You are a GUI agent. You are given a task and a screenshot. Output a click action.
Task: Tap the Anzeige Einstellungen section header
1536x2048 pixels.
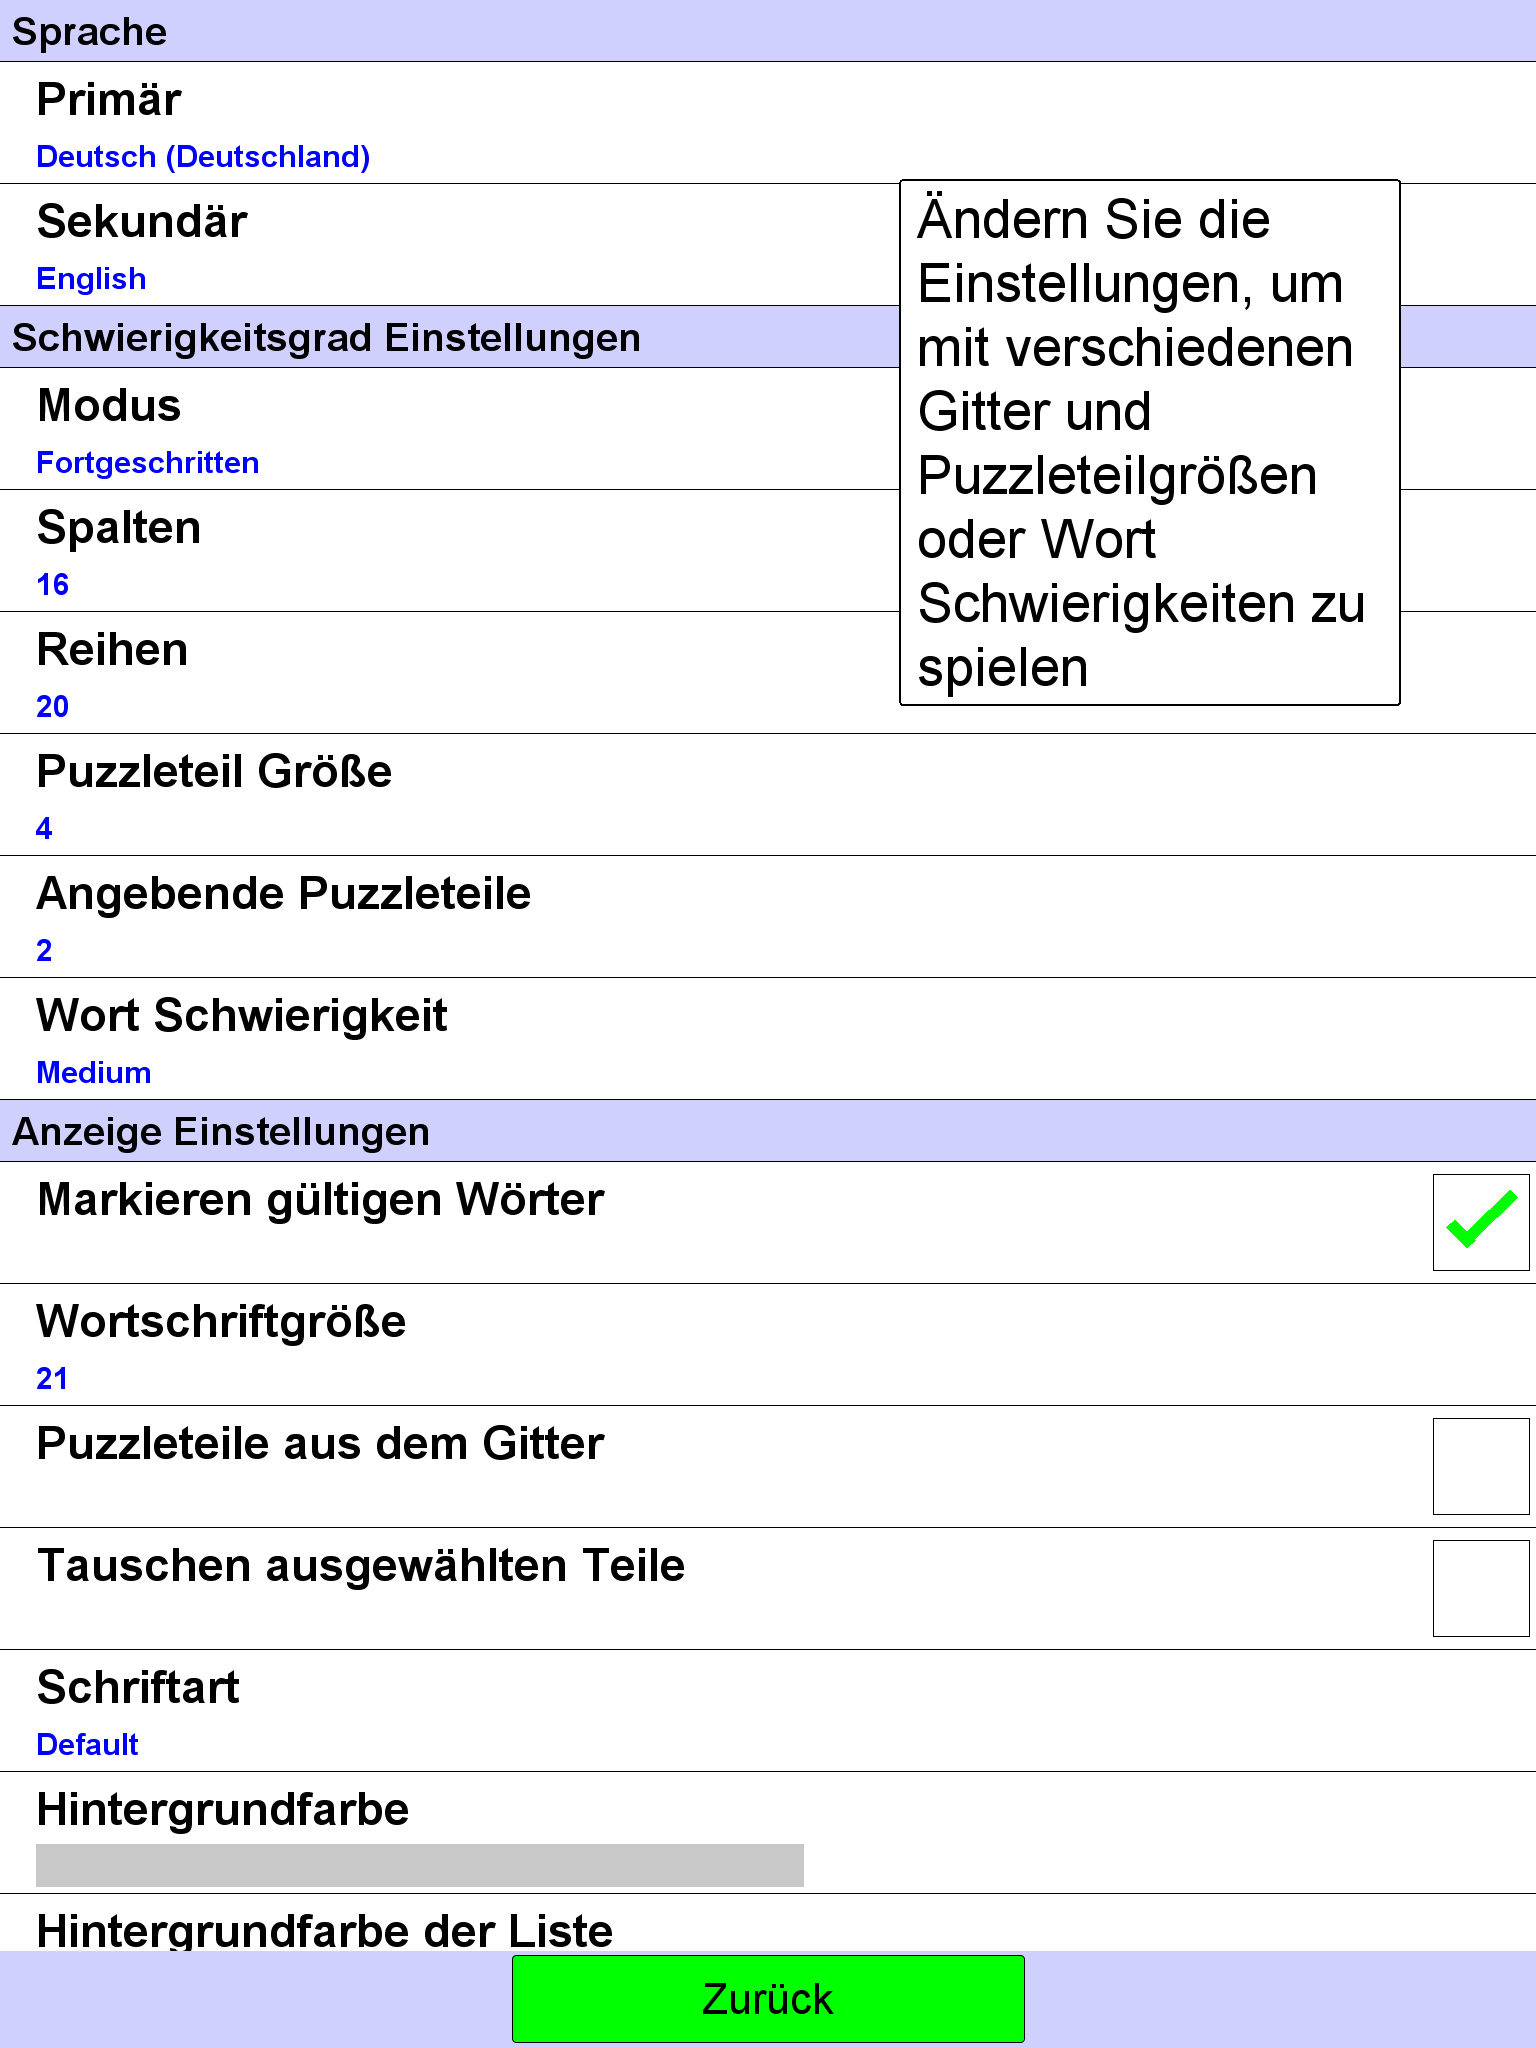pyautogui.click(x=768, y=1131)
